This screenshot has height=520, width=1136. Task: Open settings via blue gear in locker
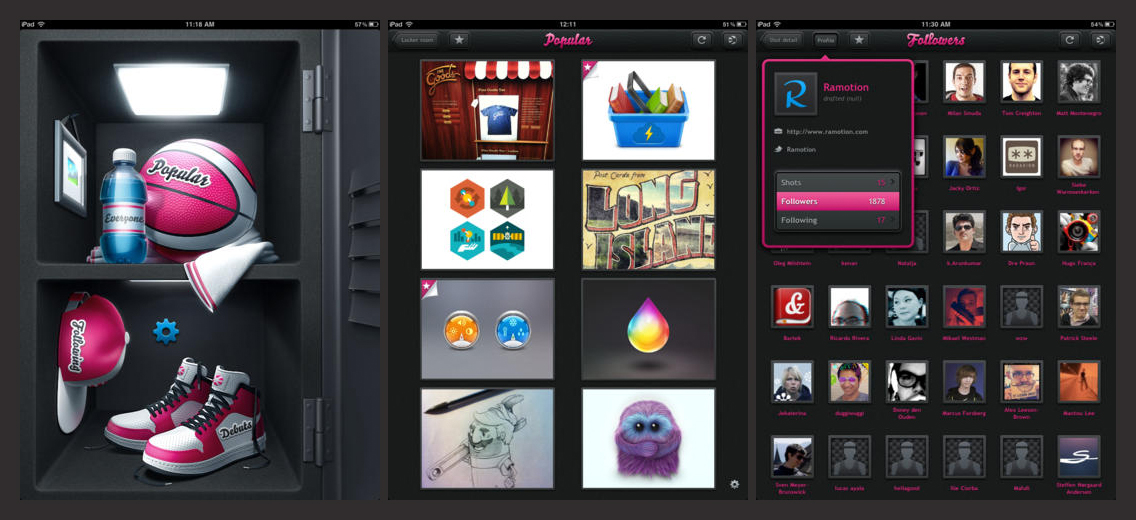(x=166, y=331)
